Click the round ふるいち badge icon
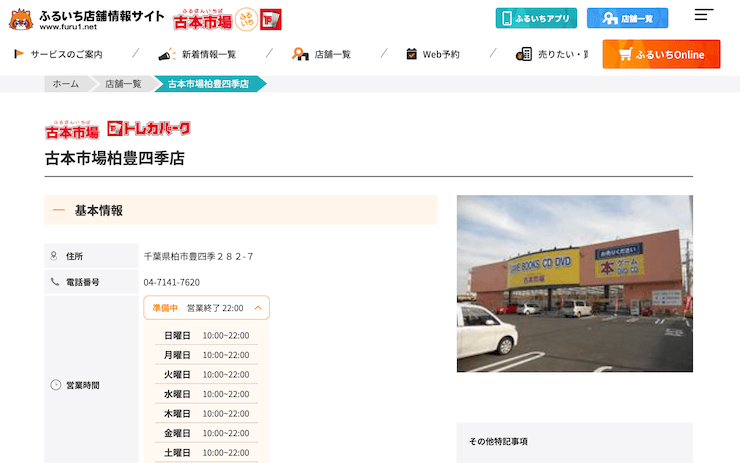740x463 pixels. (246, 19)
